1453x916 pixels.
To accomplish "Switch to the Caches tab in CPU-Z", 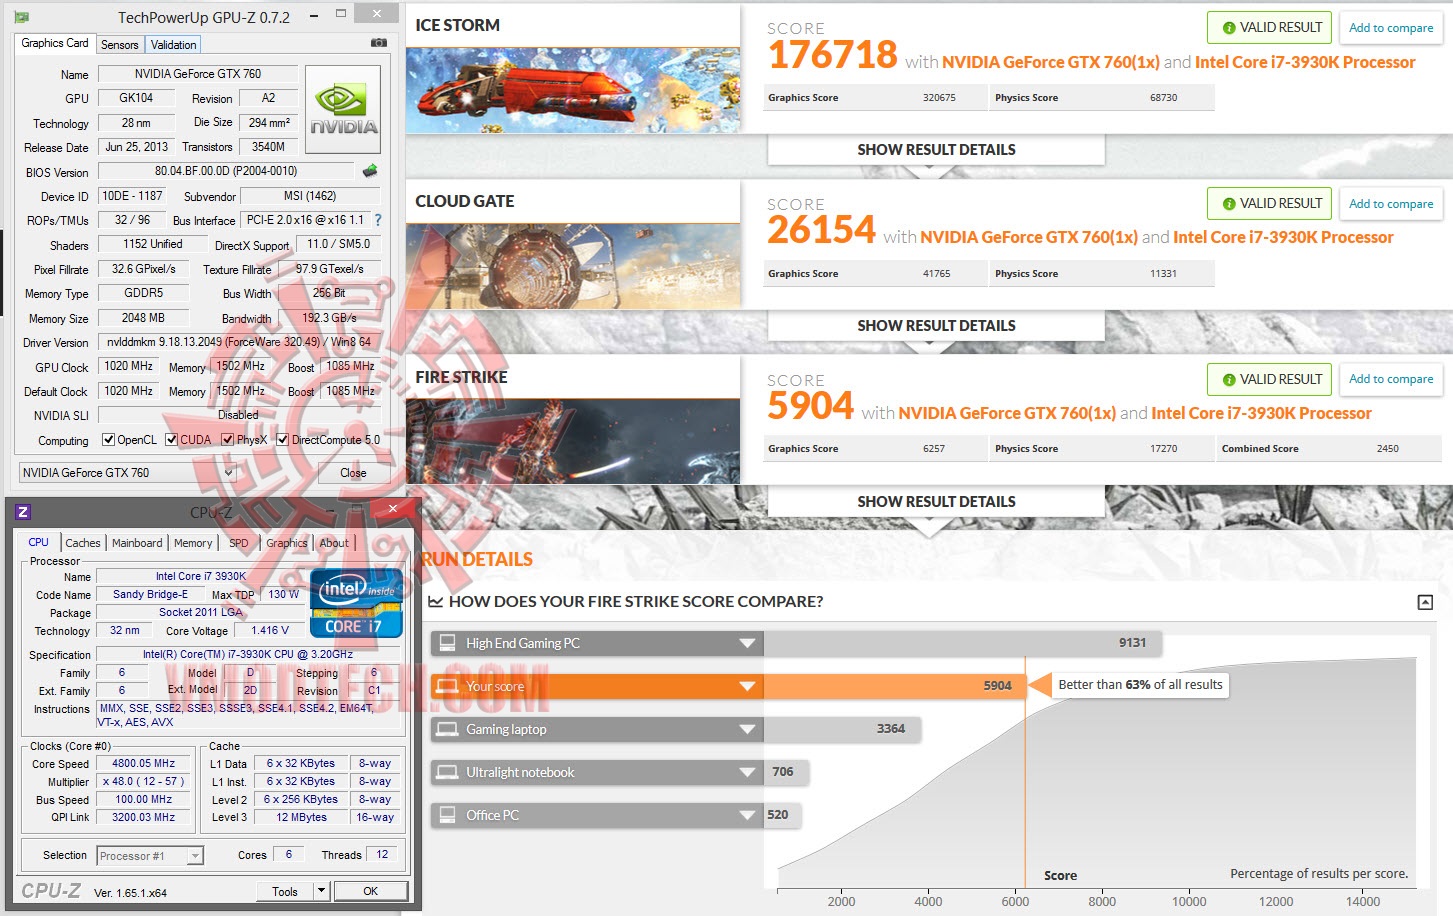I will click(x=83, y=543).
